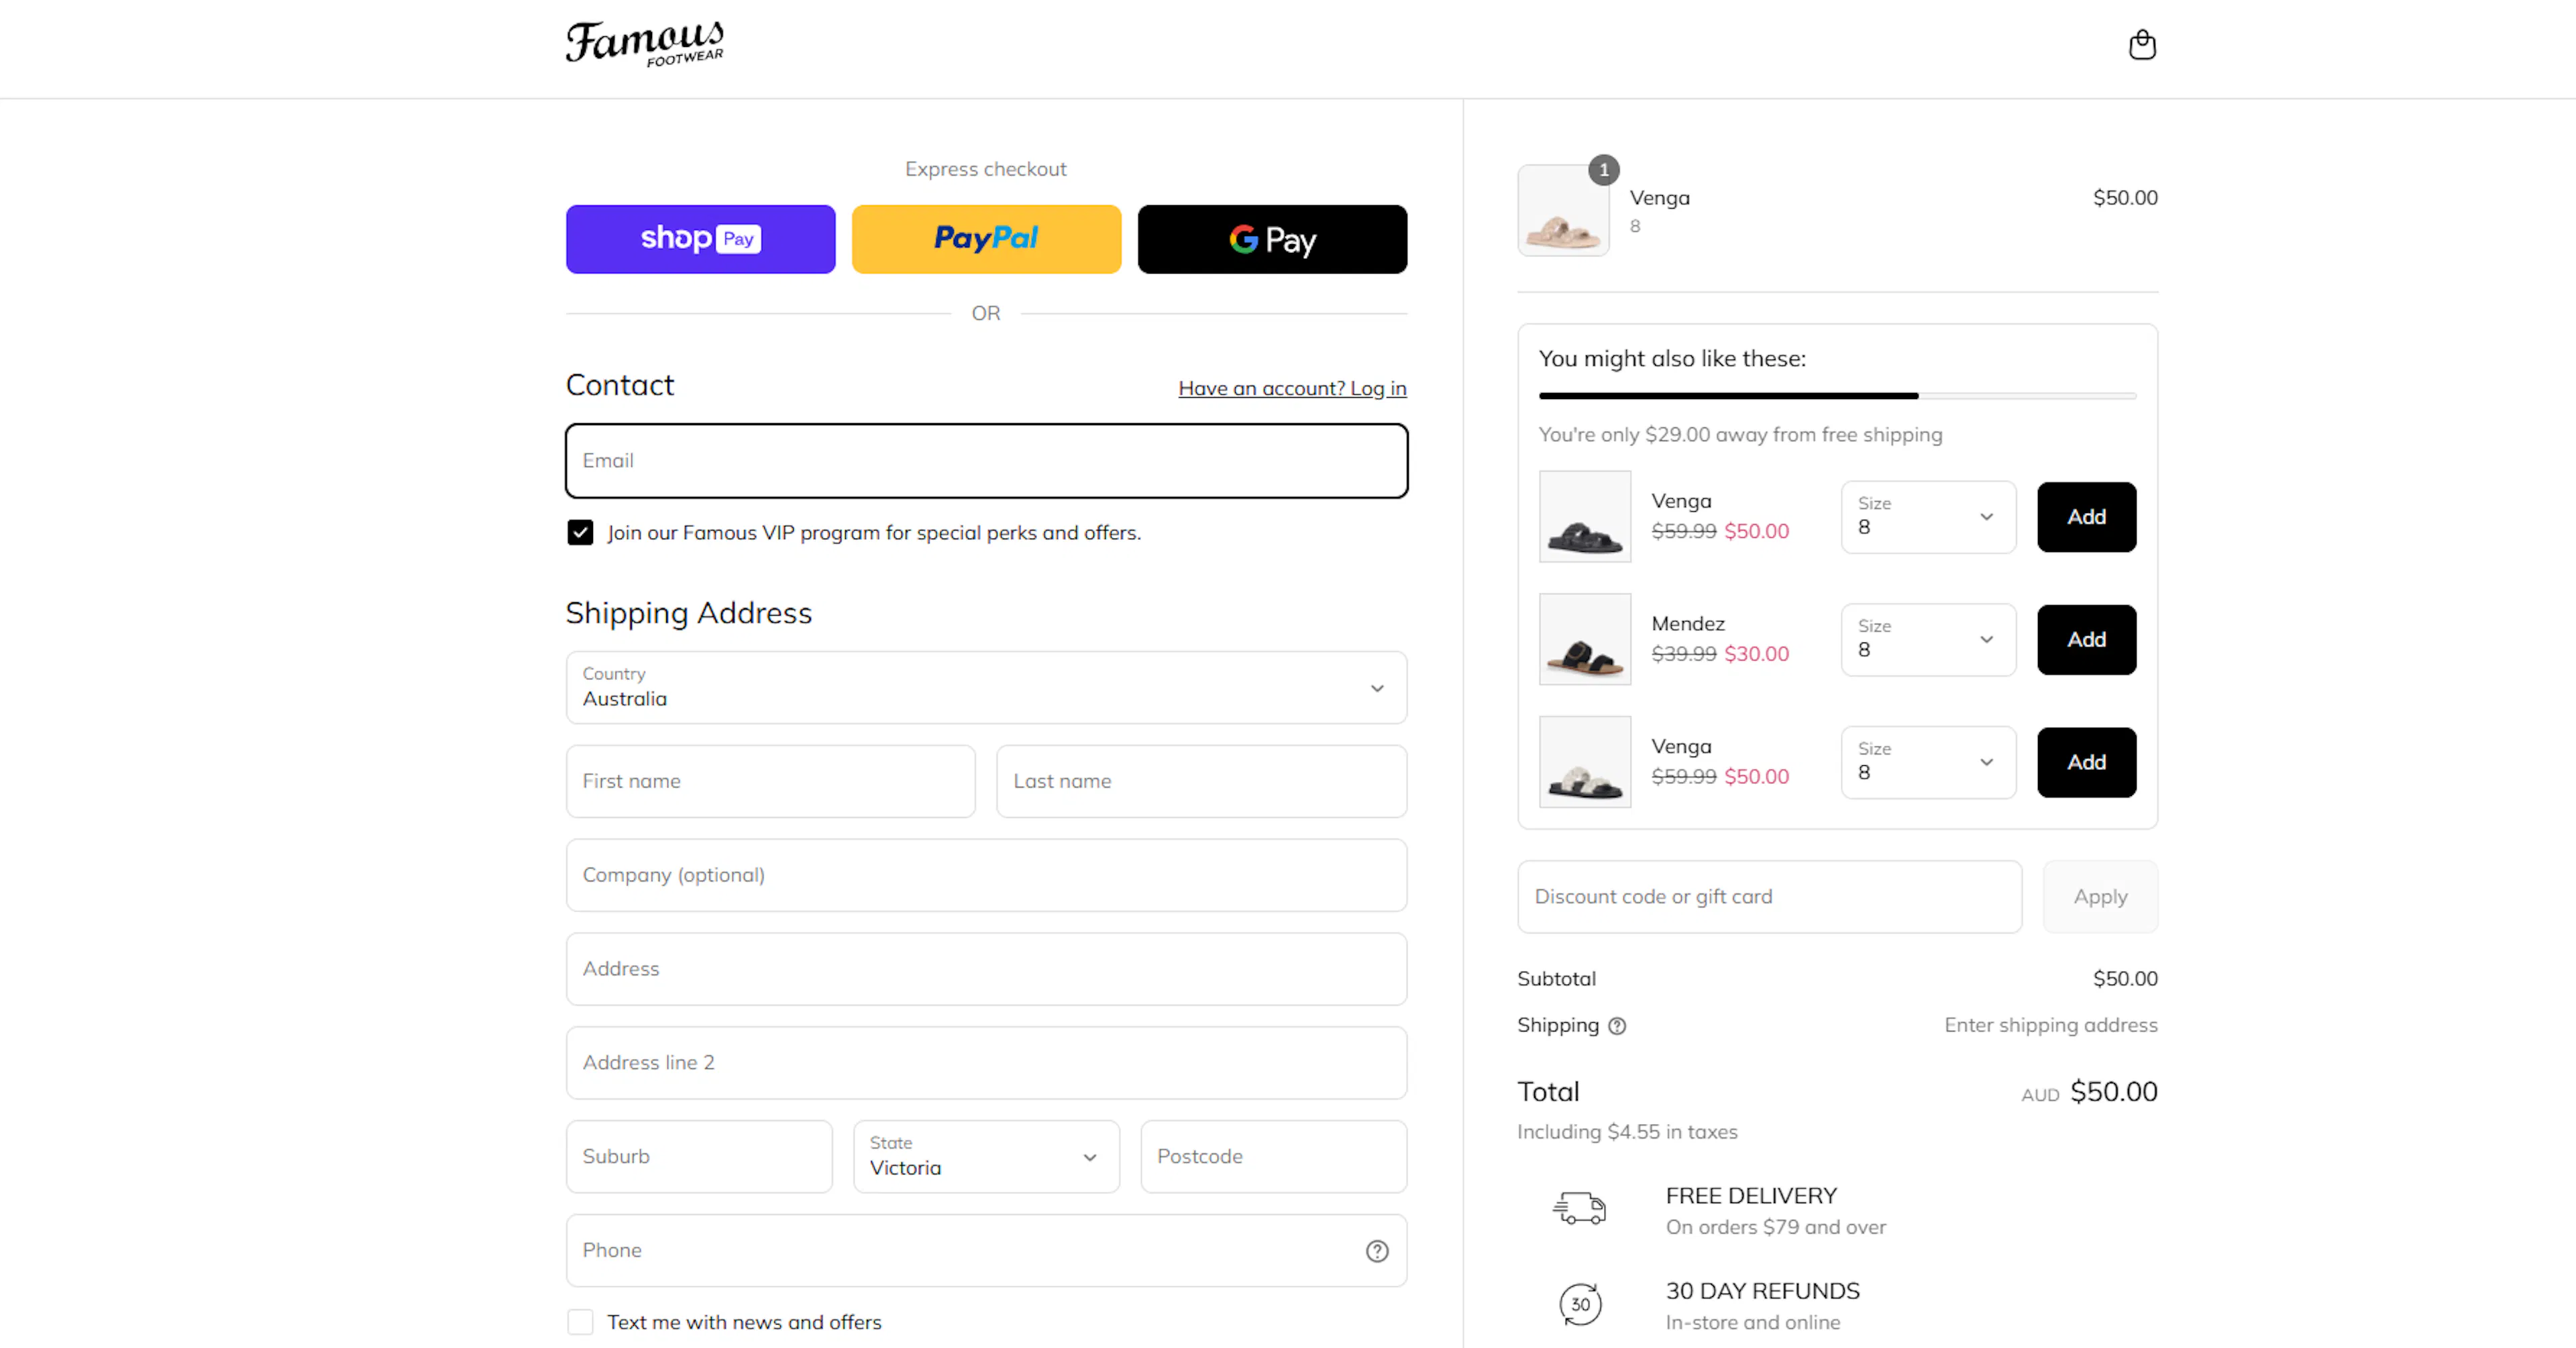Click the Shipping info question icon
This screenshot has height=1348, width=2576.
1617,1026
